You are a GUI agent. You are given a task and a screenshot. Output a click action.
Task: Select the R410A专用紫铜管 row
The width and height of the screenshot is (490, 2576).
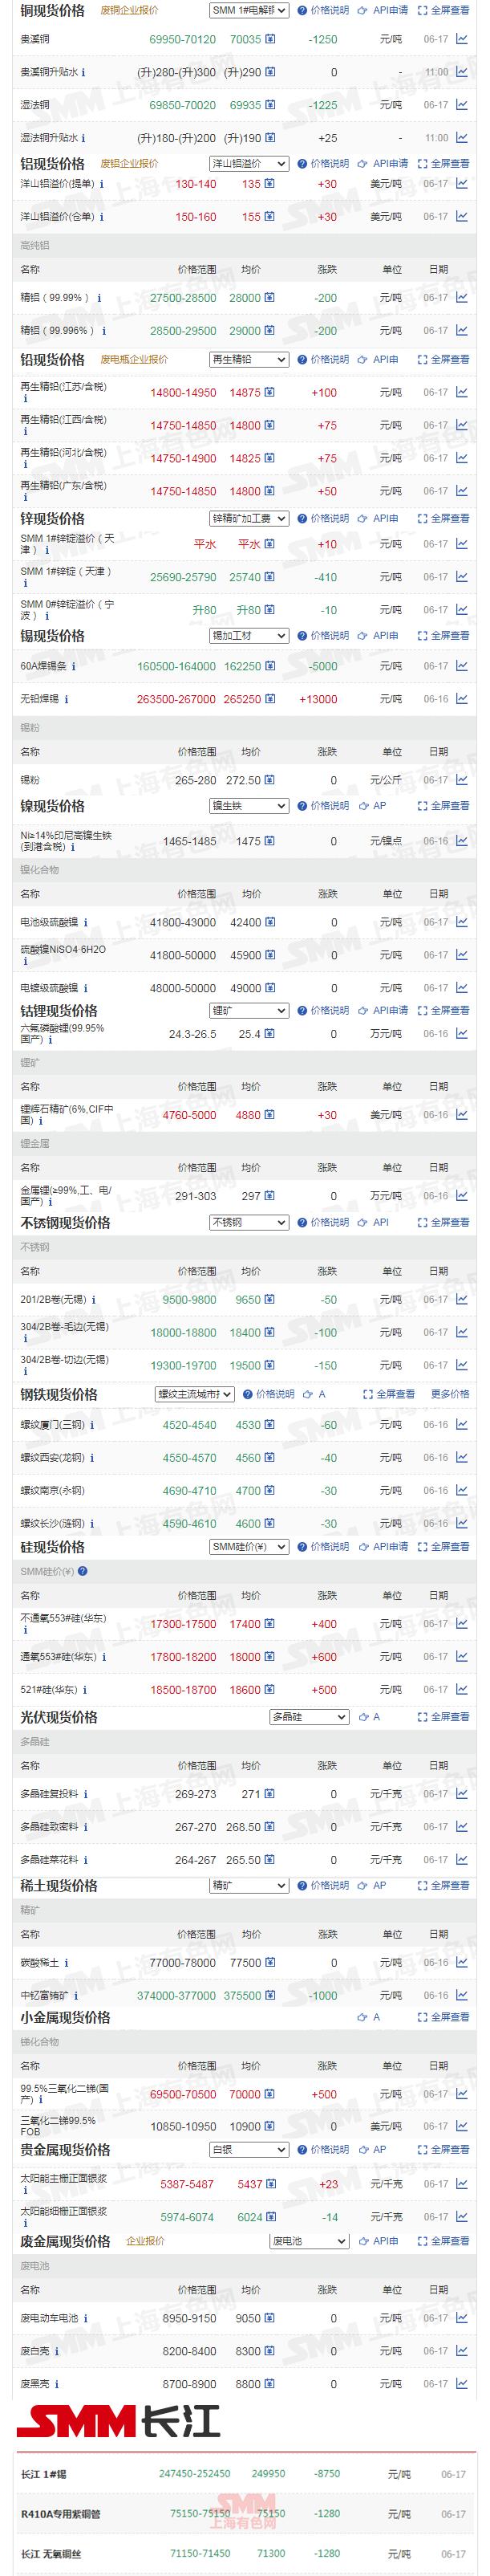(245, 2514)
